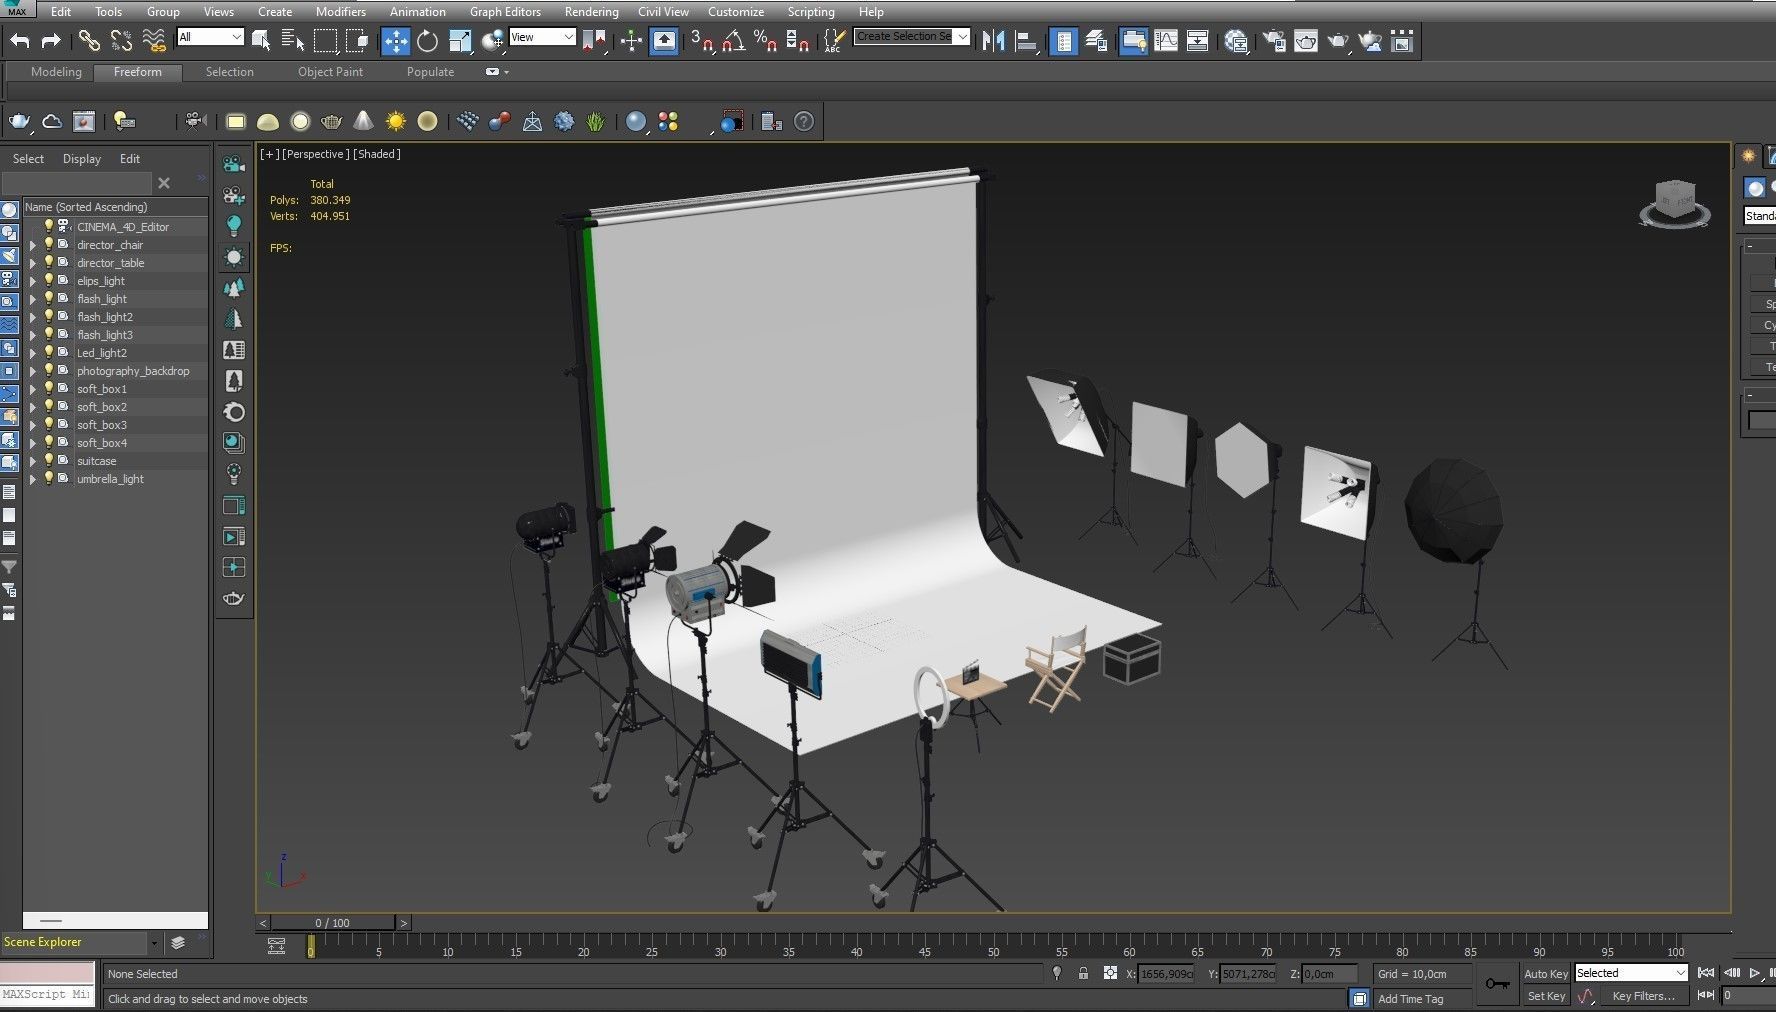Viewport: 1776px width, 1012px height.
Task: Hide the suitcase object via its bulb
Action: click(x=48, y=460)
